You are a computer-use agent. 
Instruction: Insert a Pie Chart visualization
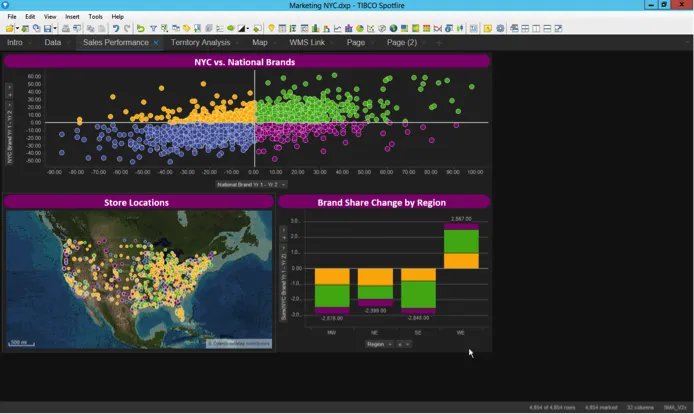[360, 28]
